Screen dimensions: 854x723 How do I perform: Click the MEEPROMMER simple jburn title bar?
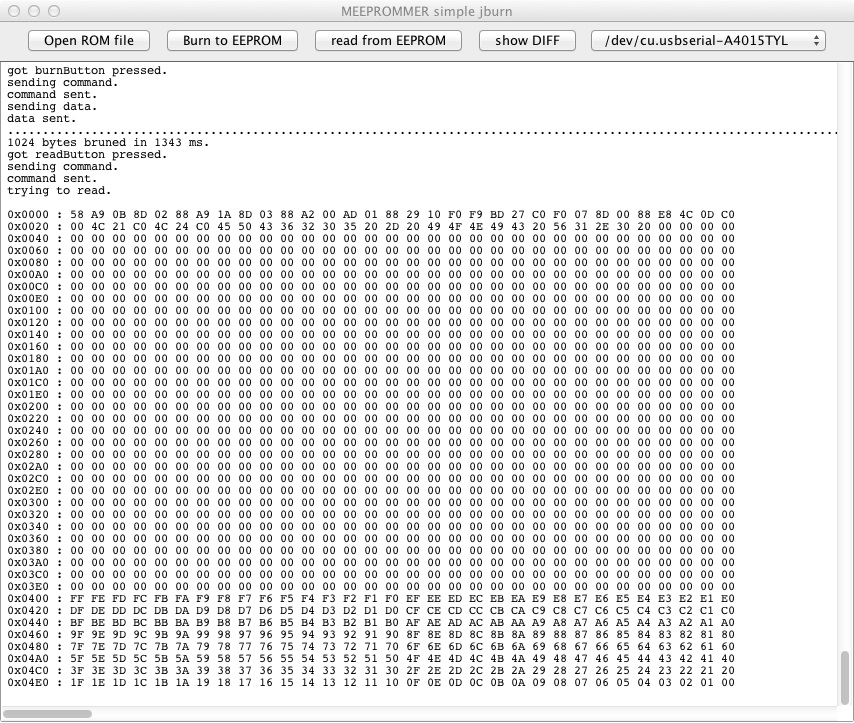(427, 10)
